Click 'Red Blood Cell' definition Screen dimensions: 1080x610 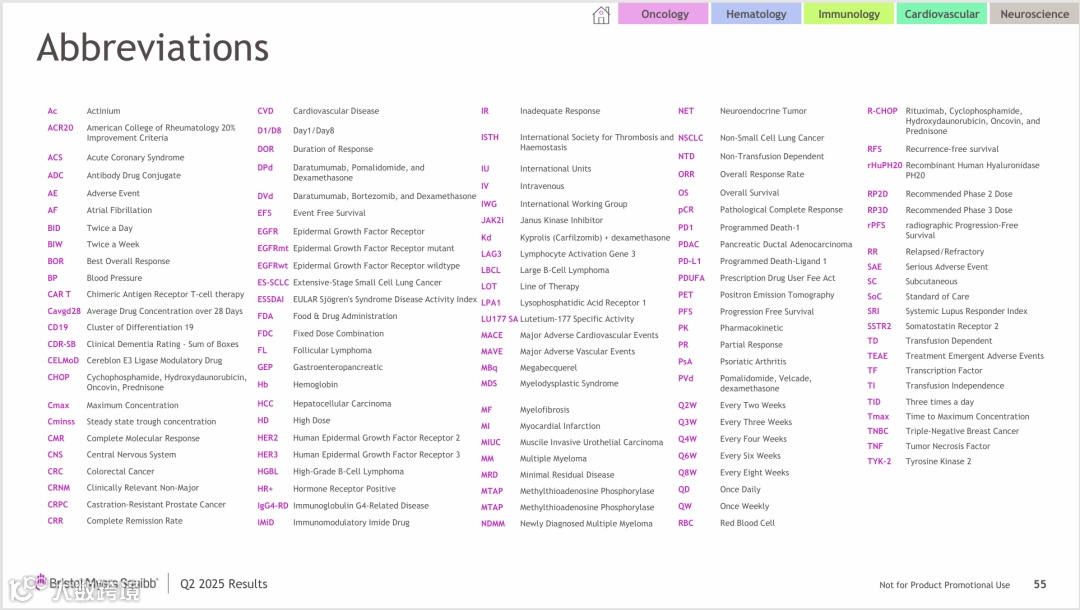click(x=747, y=523)
